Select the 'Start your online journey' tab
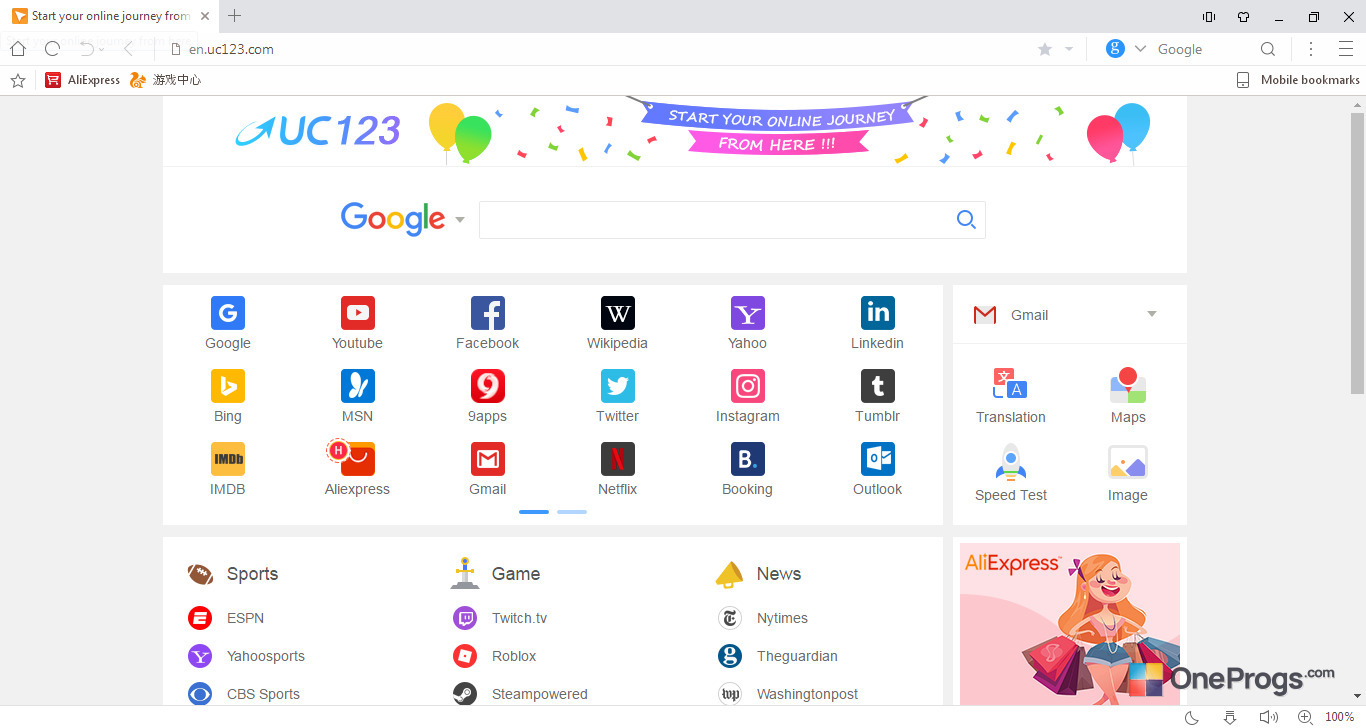The width and height of the screenshot is (1366, 728). (x=111, y=16)
